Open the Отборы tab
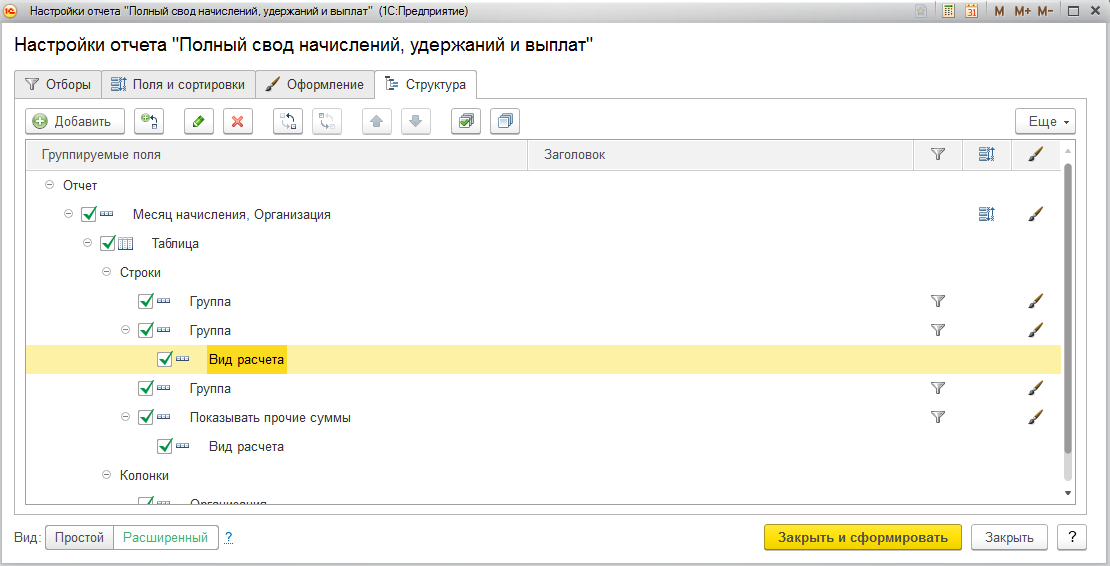Screen dimensions: 1110x566 (58, 84)
